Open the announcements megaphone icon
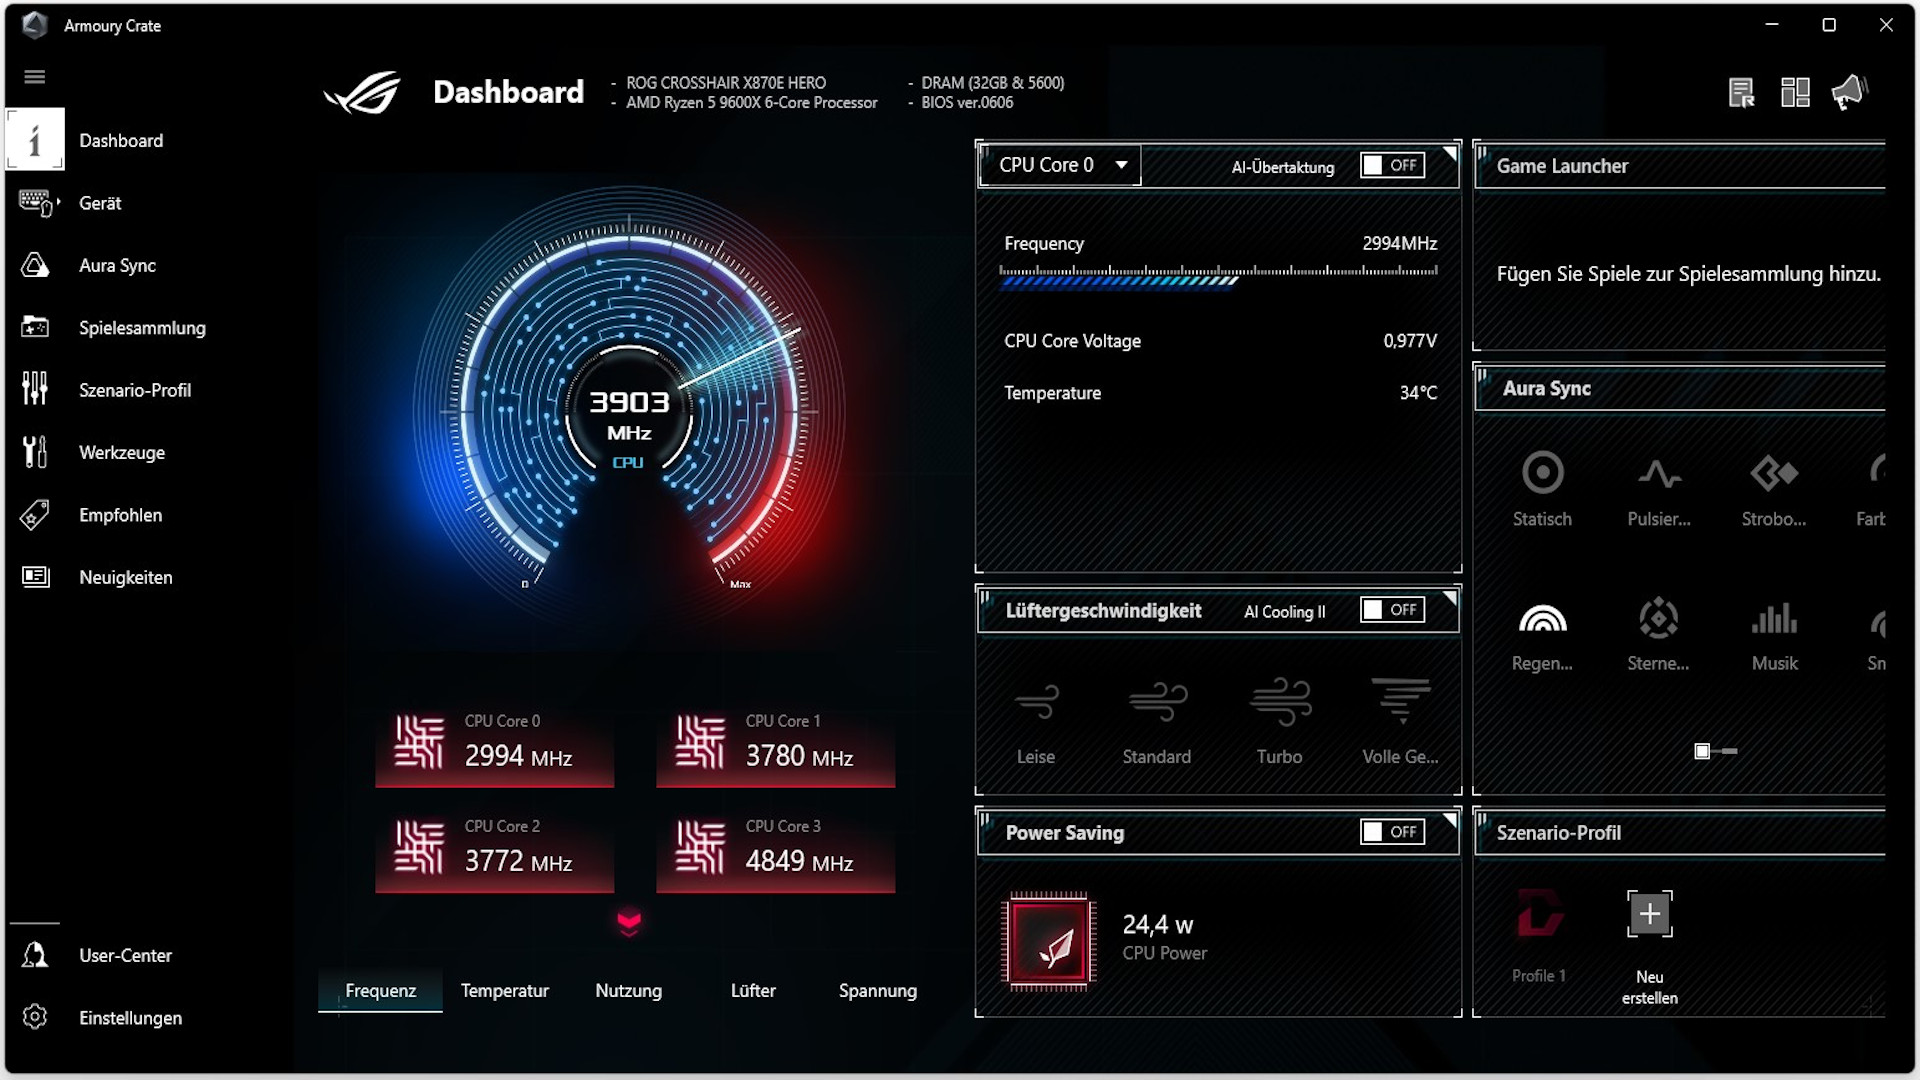Viewport: 1920px width, 1080px height. click(x=1849, y=93)
